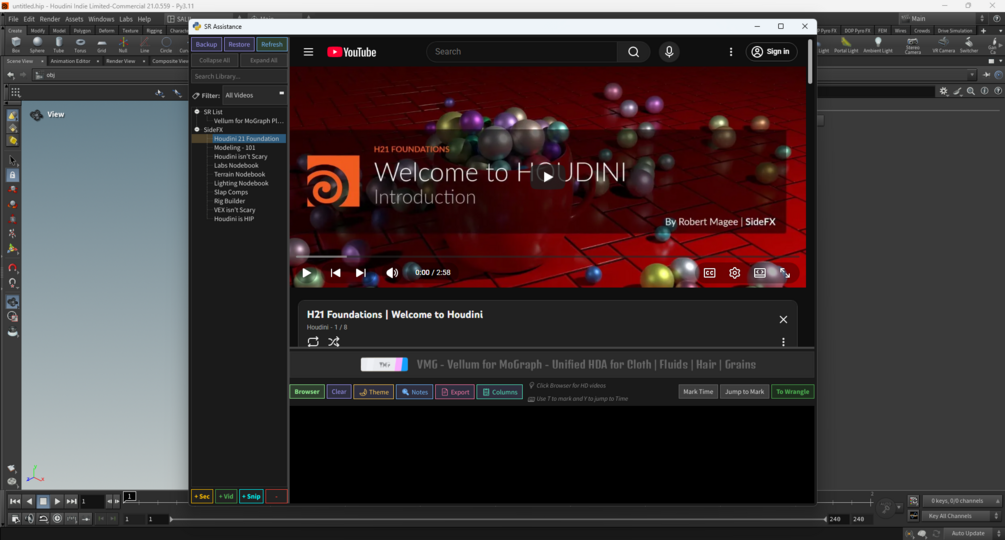Switch video player to theater mode
The height and width of the screenshot is (540, 1005).
click(760, 273)
